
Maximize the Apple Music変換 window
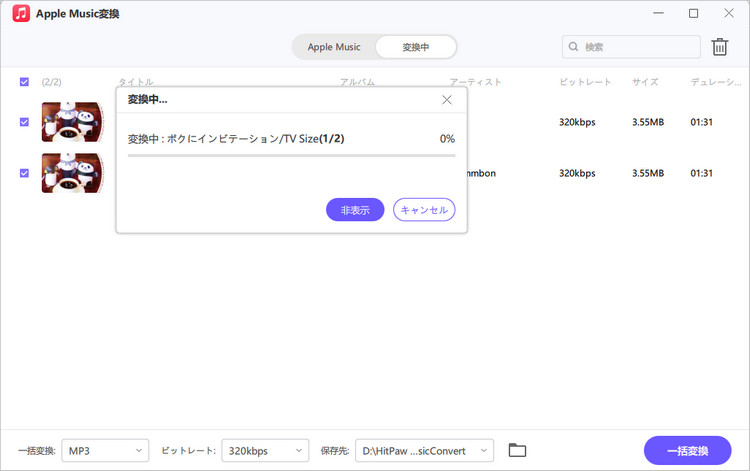tap(694, 13)
